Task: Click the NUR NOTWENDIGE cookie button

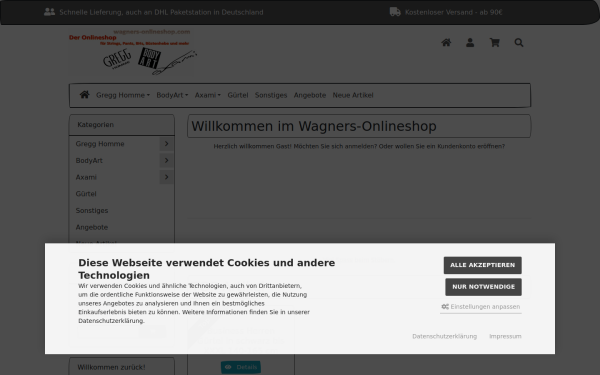Action: click(483, 287)
